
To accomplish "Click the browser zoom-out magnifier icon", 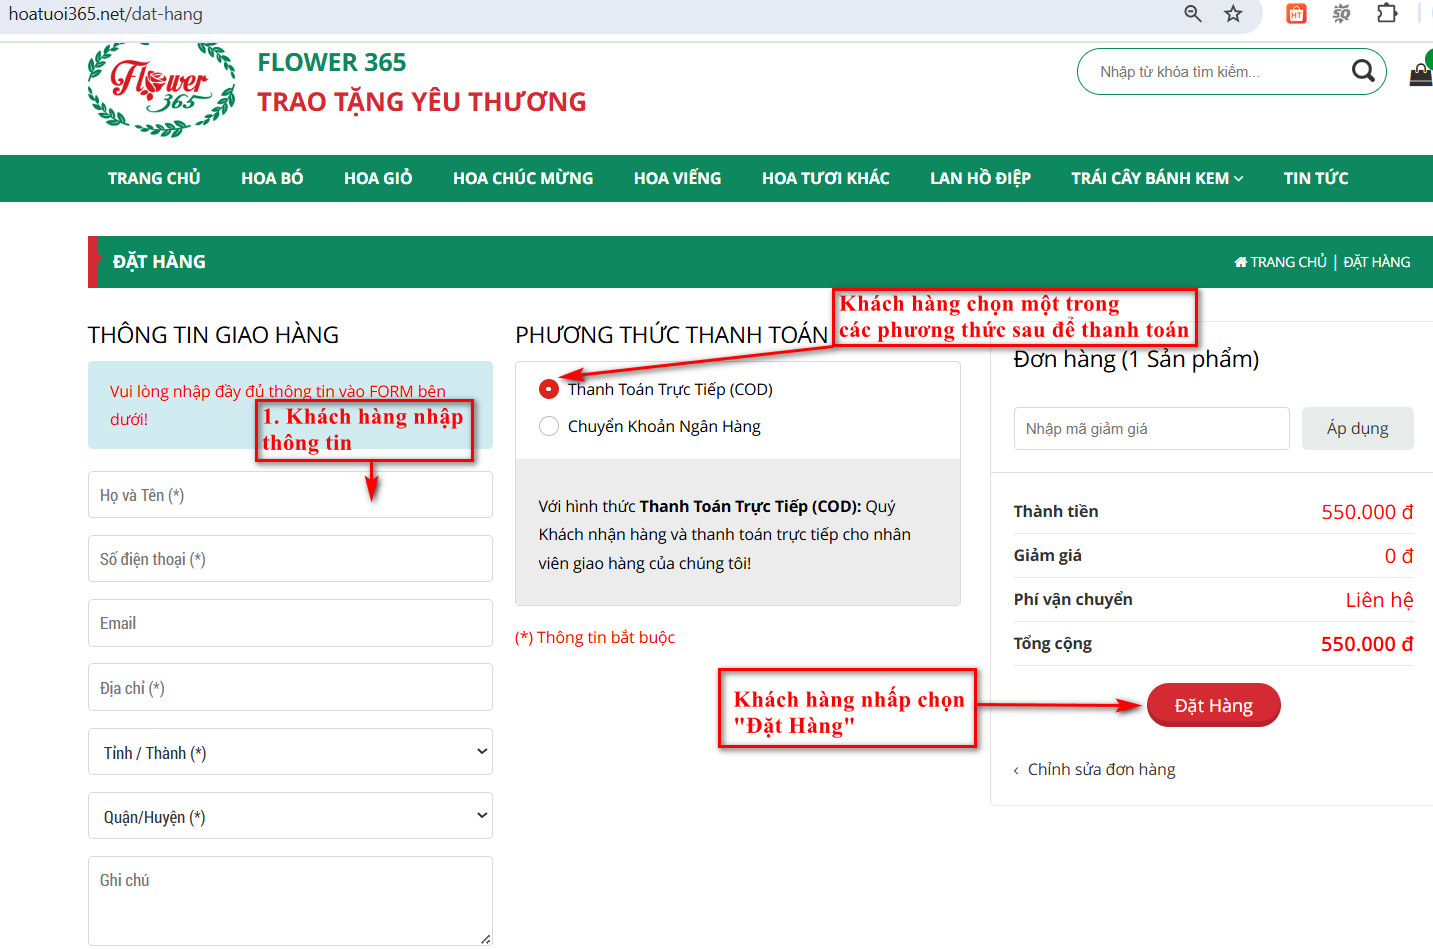I will tap(1193, 13).
